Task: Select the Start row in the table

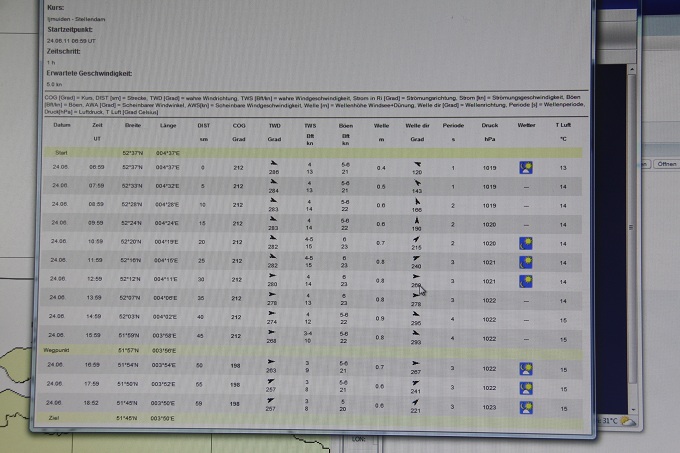Action: (x=62, y=151)
